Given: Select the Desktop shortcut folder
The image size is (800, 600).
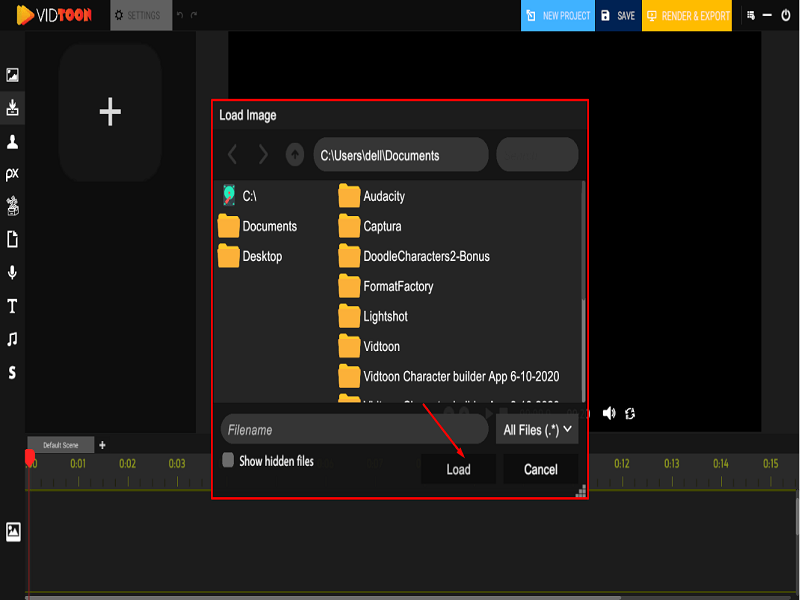Looking at the screenshot, I should click(x=250, y=256).
